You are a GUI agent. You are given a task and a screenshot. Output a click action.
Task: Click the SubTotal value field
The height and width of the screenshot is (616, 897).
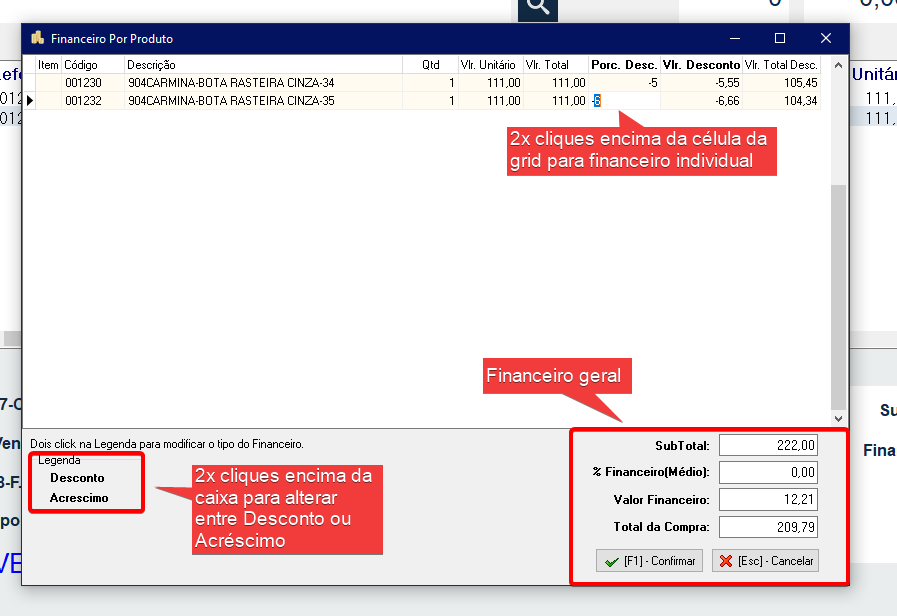(768, 446)
